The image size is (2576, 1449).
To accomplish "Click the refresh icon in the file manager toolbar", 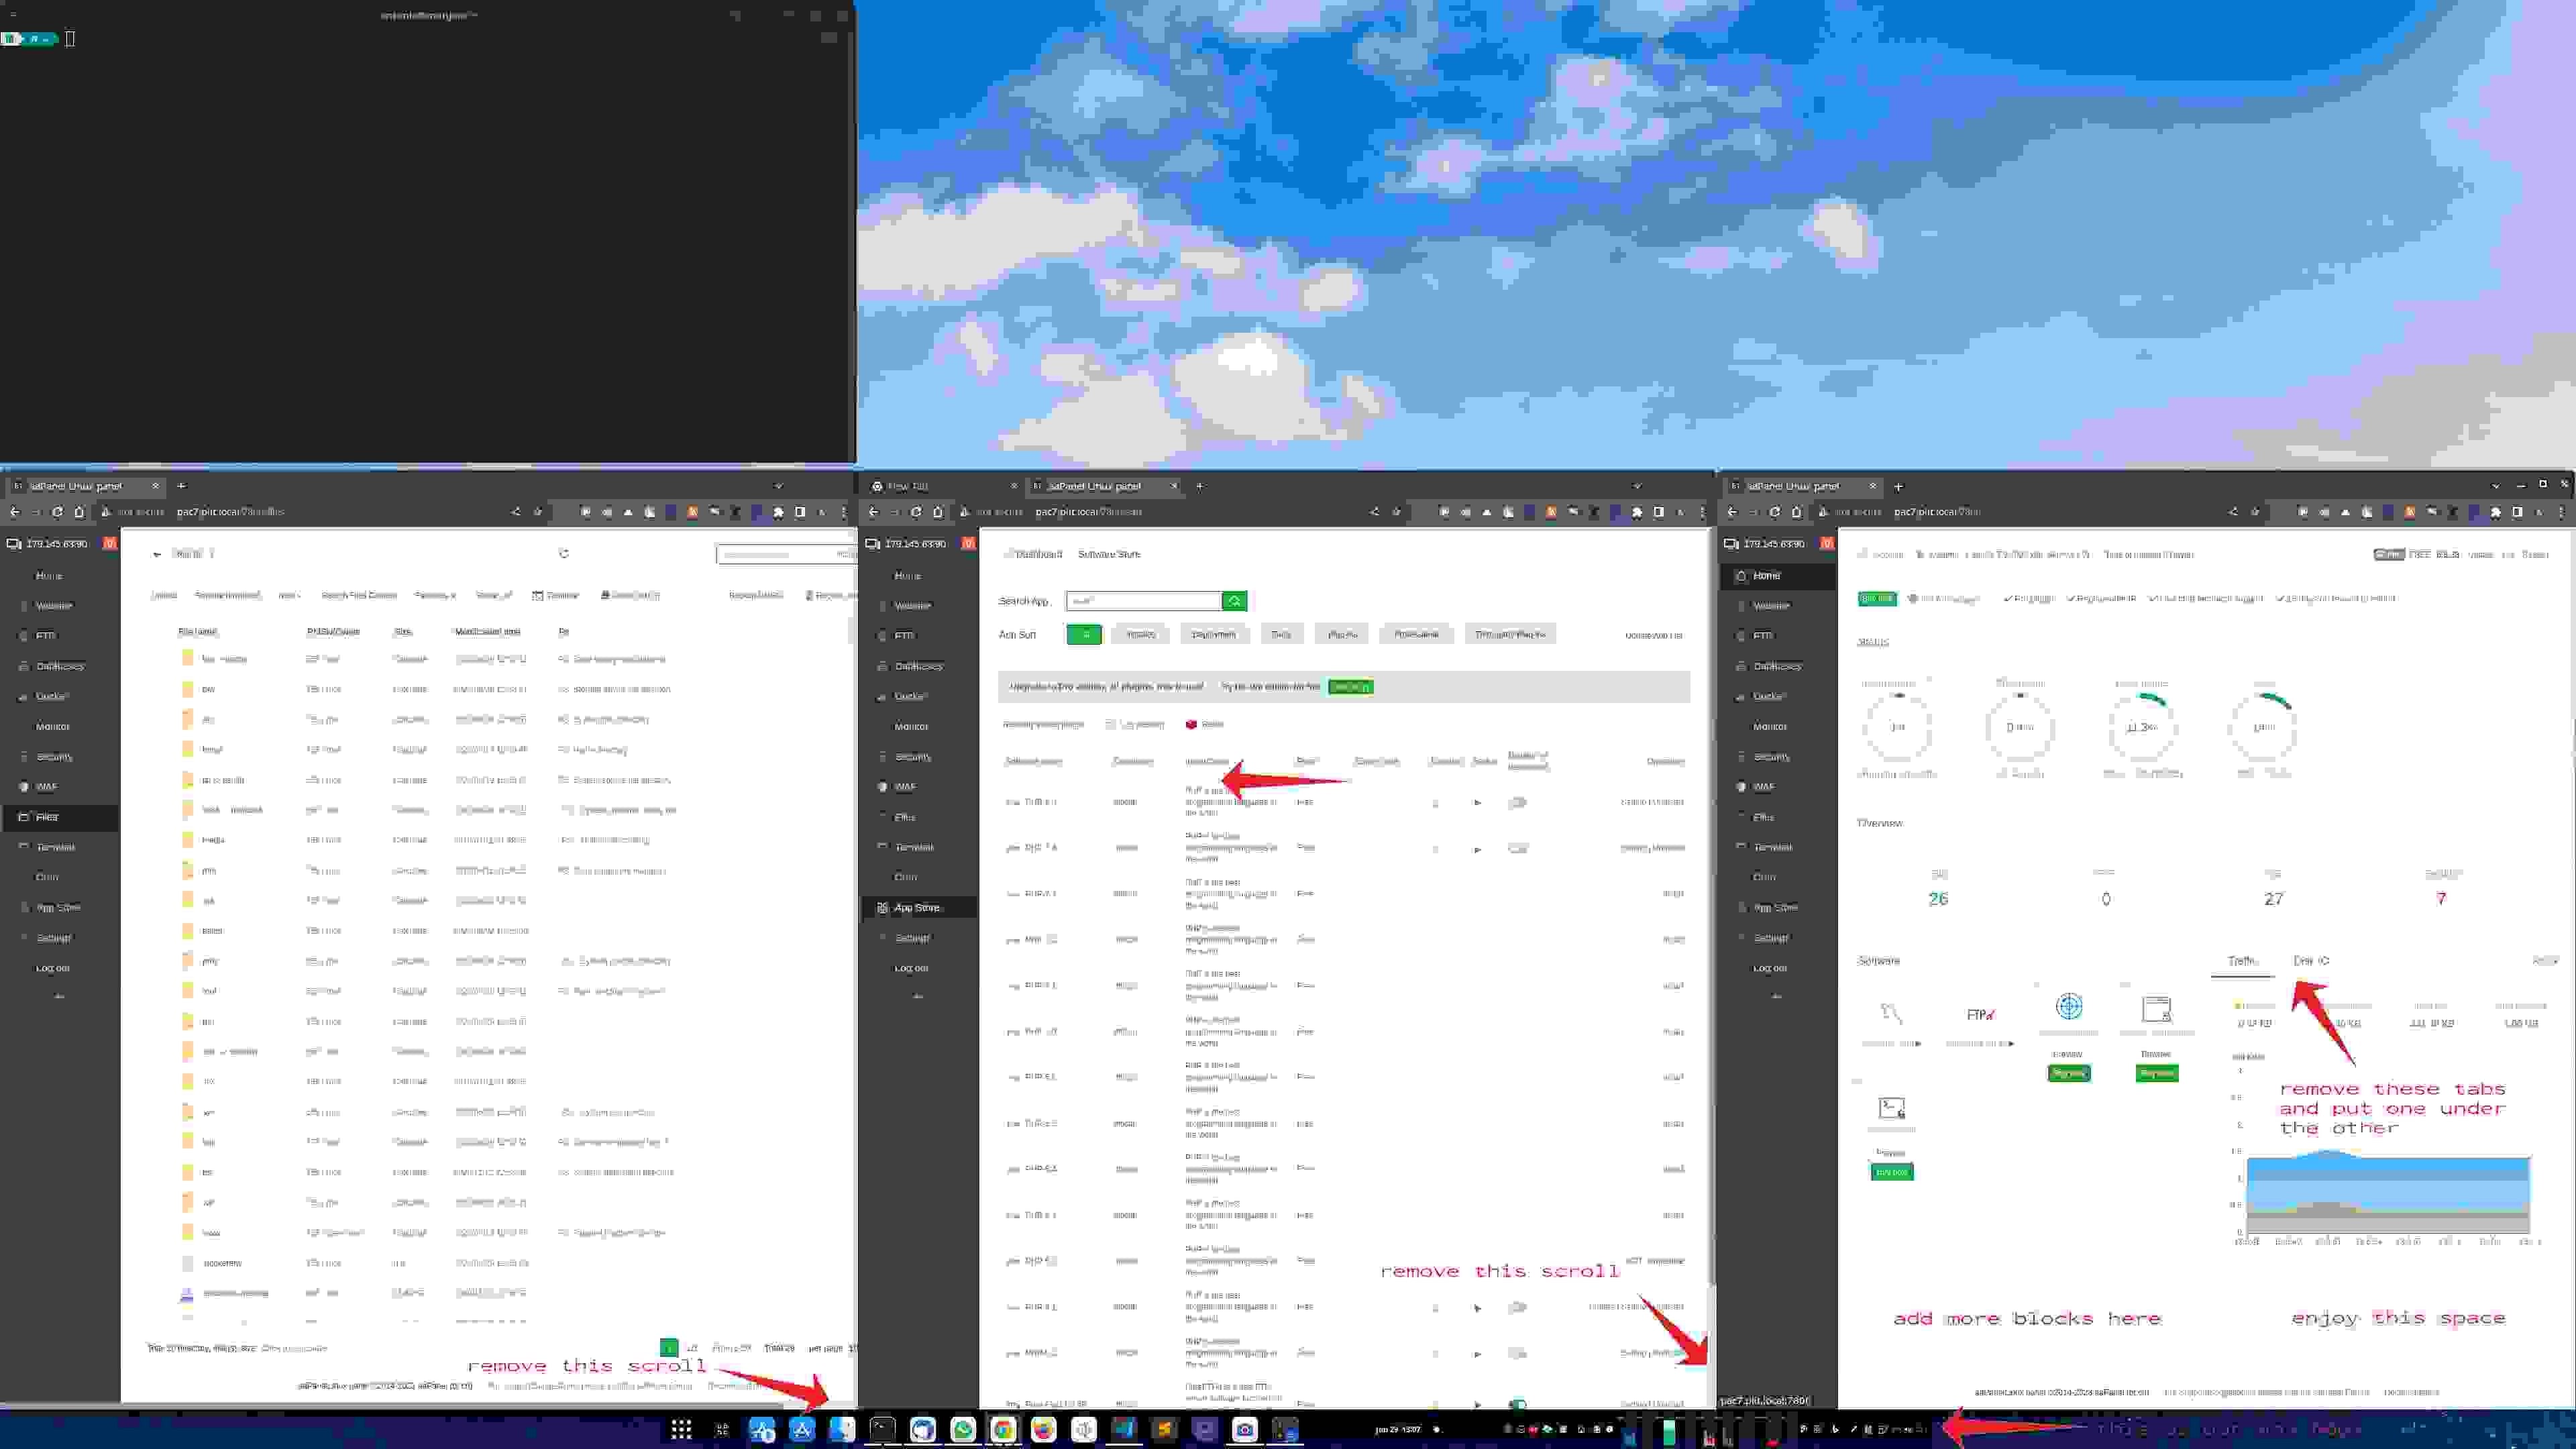I will 564,553.
